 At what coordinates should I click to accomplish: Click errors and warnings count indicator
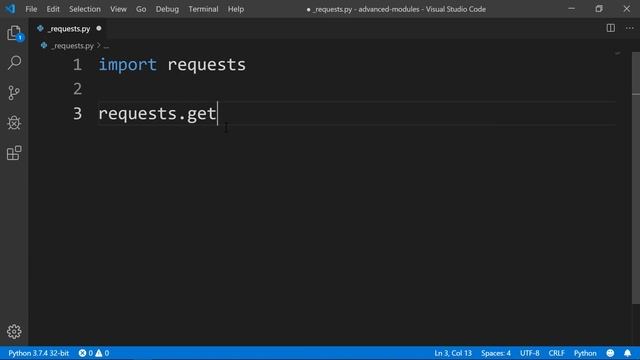(93, 353)
